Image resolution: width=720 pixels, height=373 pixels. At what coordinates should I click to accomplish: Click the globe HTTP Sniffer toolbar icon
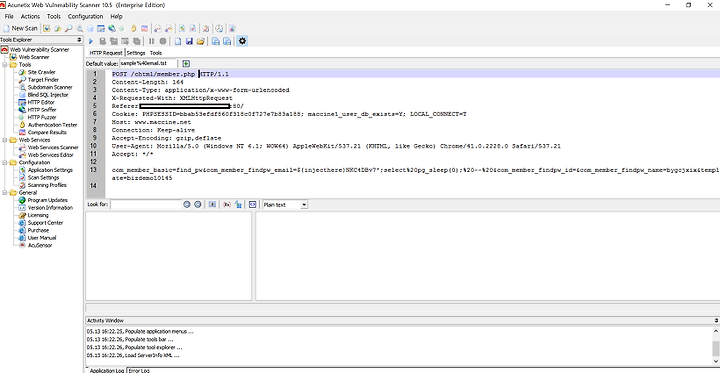coord(112,28)
